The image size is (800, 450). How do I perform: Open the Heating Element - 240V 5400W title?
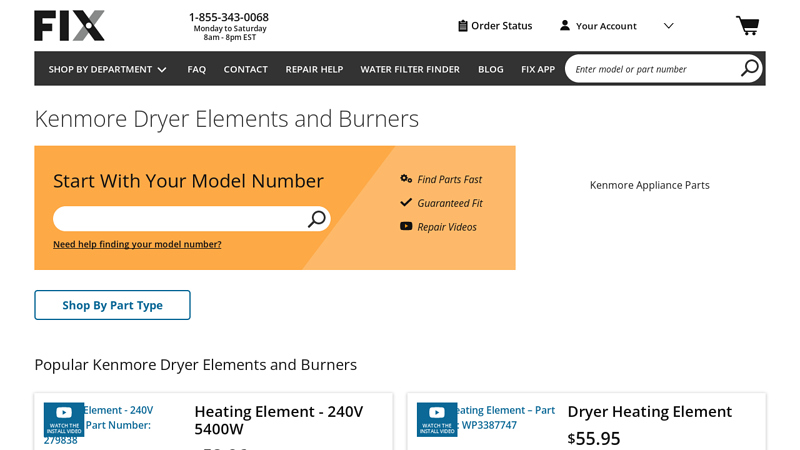(x=279, y=420)
